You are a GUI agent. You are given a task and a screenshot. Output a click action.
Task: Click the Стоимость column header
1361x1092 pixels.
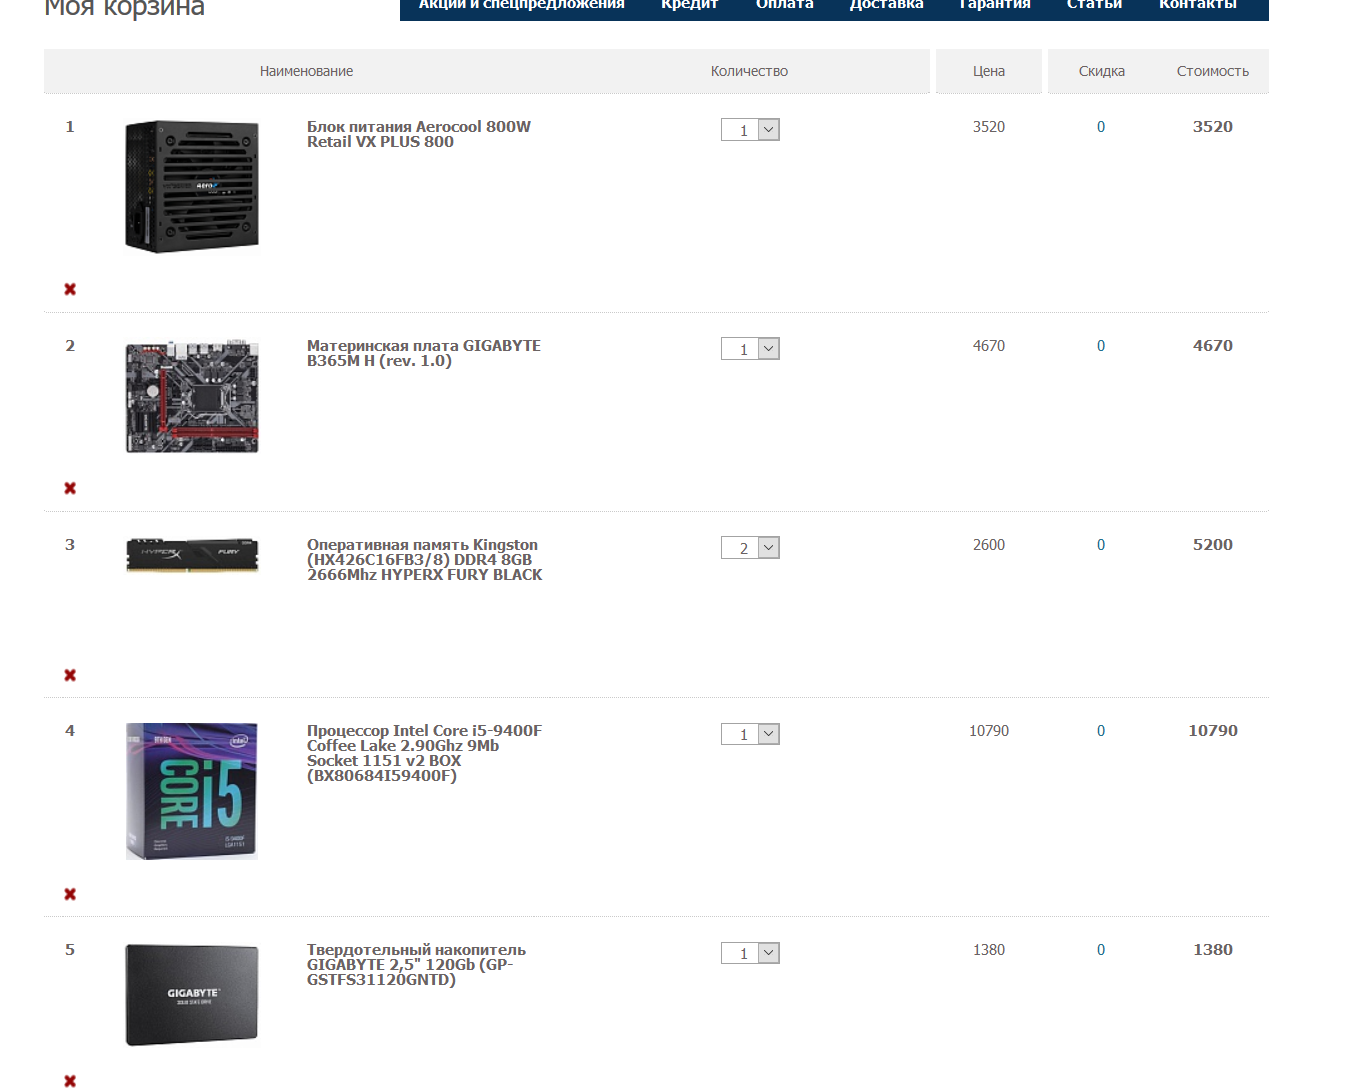coord(1213,71)
